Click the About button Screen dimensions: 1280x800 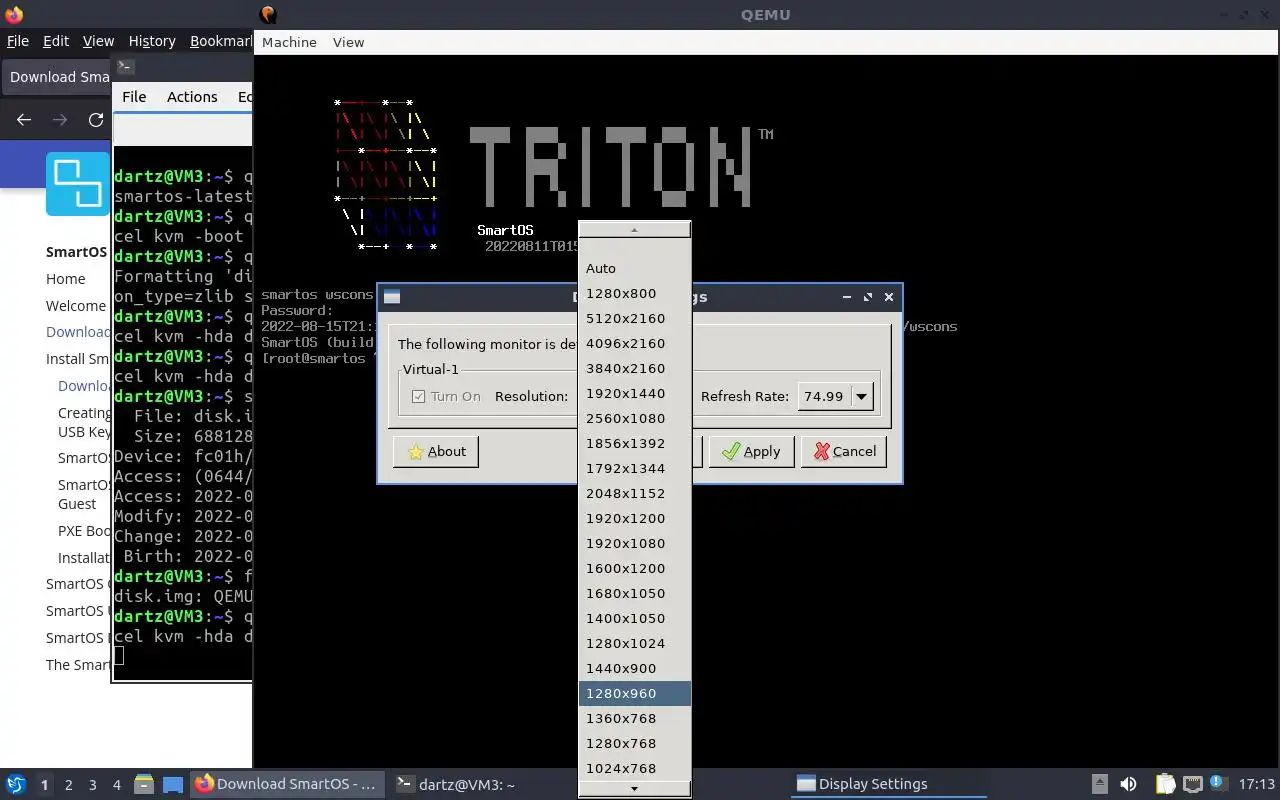(436, 451)
